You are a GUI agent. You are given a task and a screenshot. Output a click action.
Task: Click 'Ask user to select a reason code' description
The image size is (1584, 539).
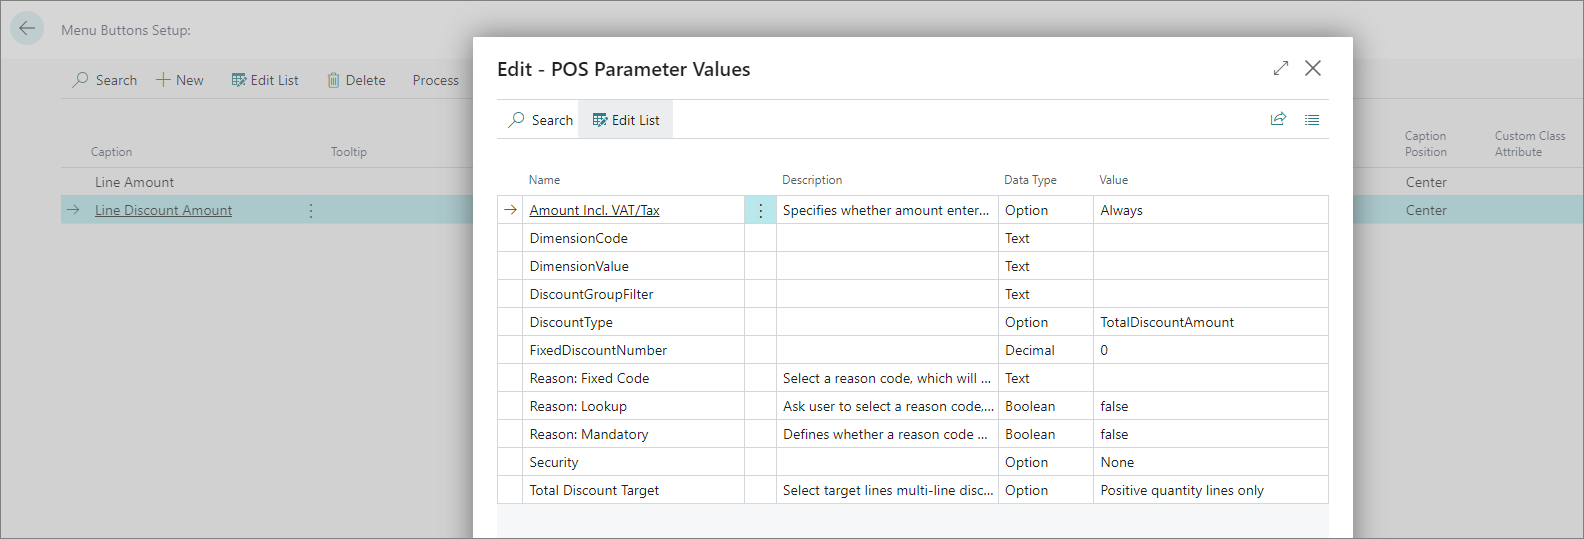pyautogui.click(x=888, y=406)
